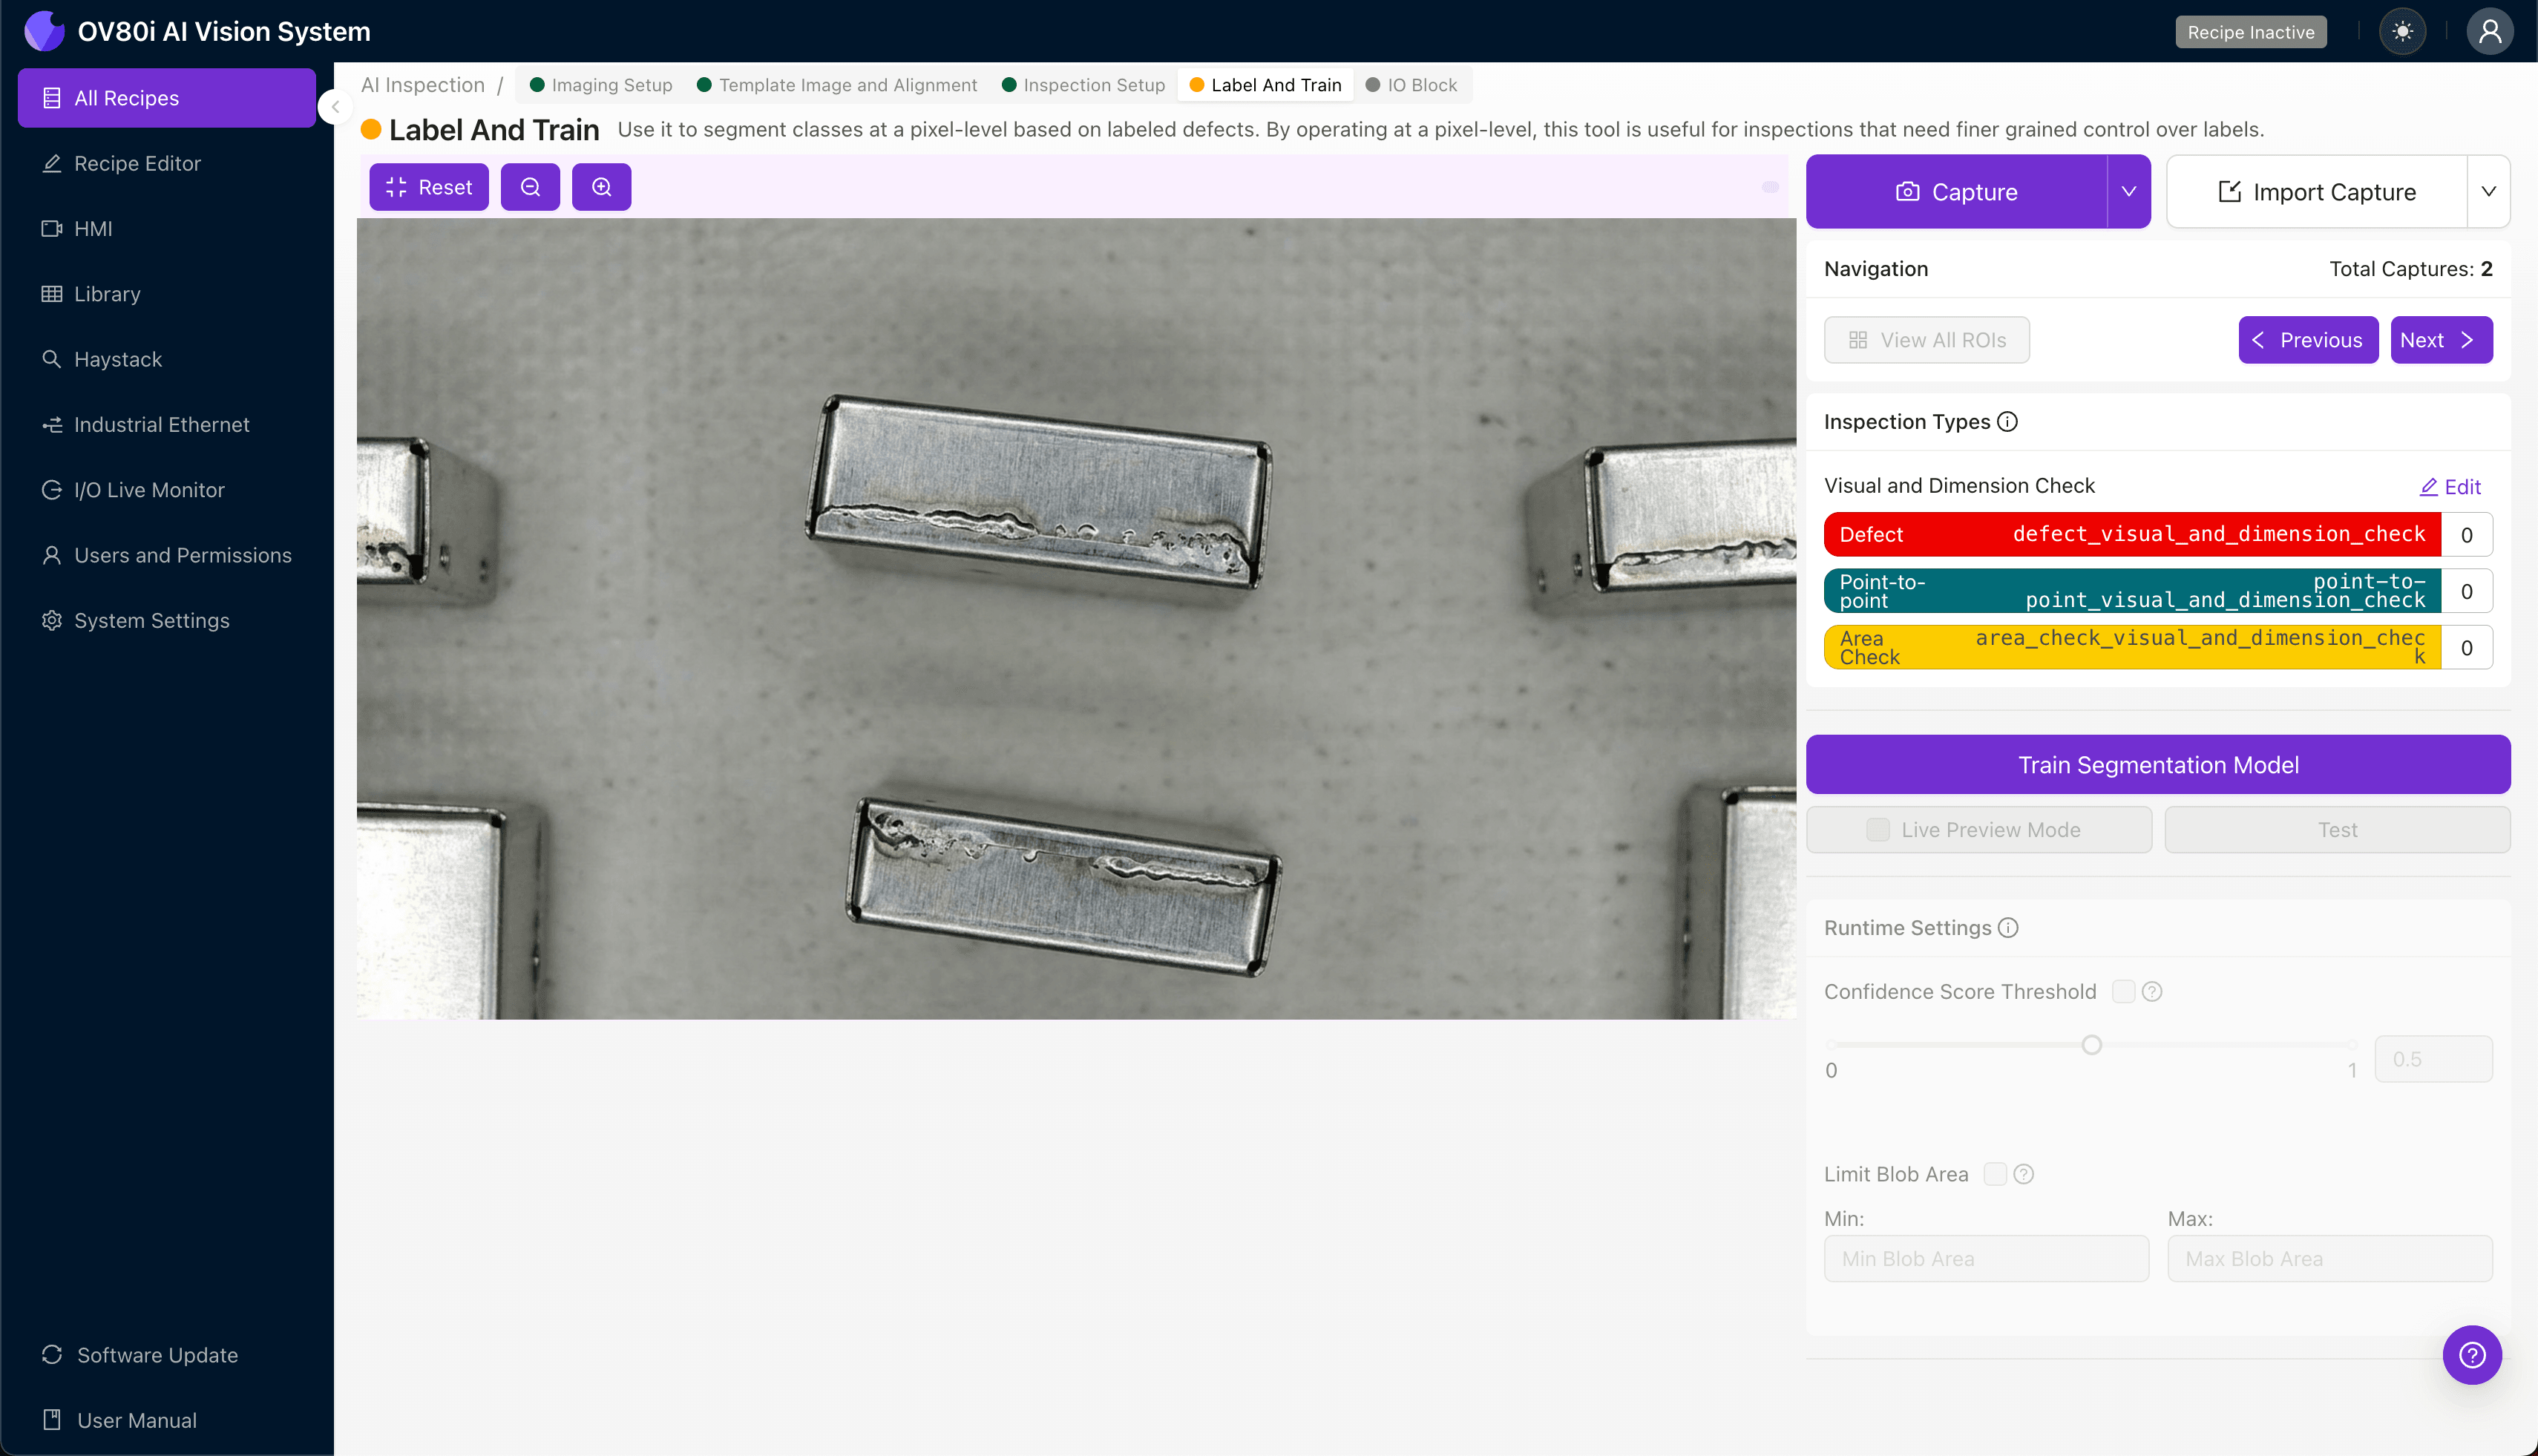2538x1456 pixels.
Task: Open I/O Live Monitor in the sidebar
Action: (x=149, y=490)
